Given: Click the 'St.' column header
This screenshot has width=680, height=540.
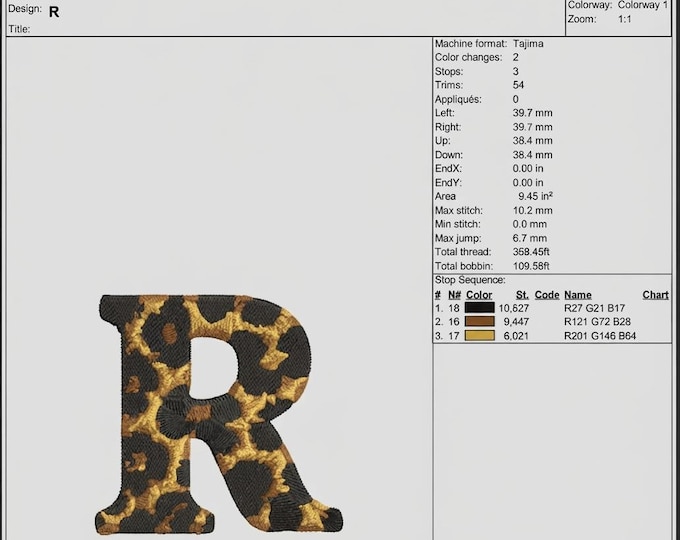Looking at the screenshot, I should click(x=522, y=295).
